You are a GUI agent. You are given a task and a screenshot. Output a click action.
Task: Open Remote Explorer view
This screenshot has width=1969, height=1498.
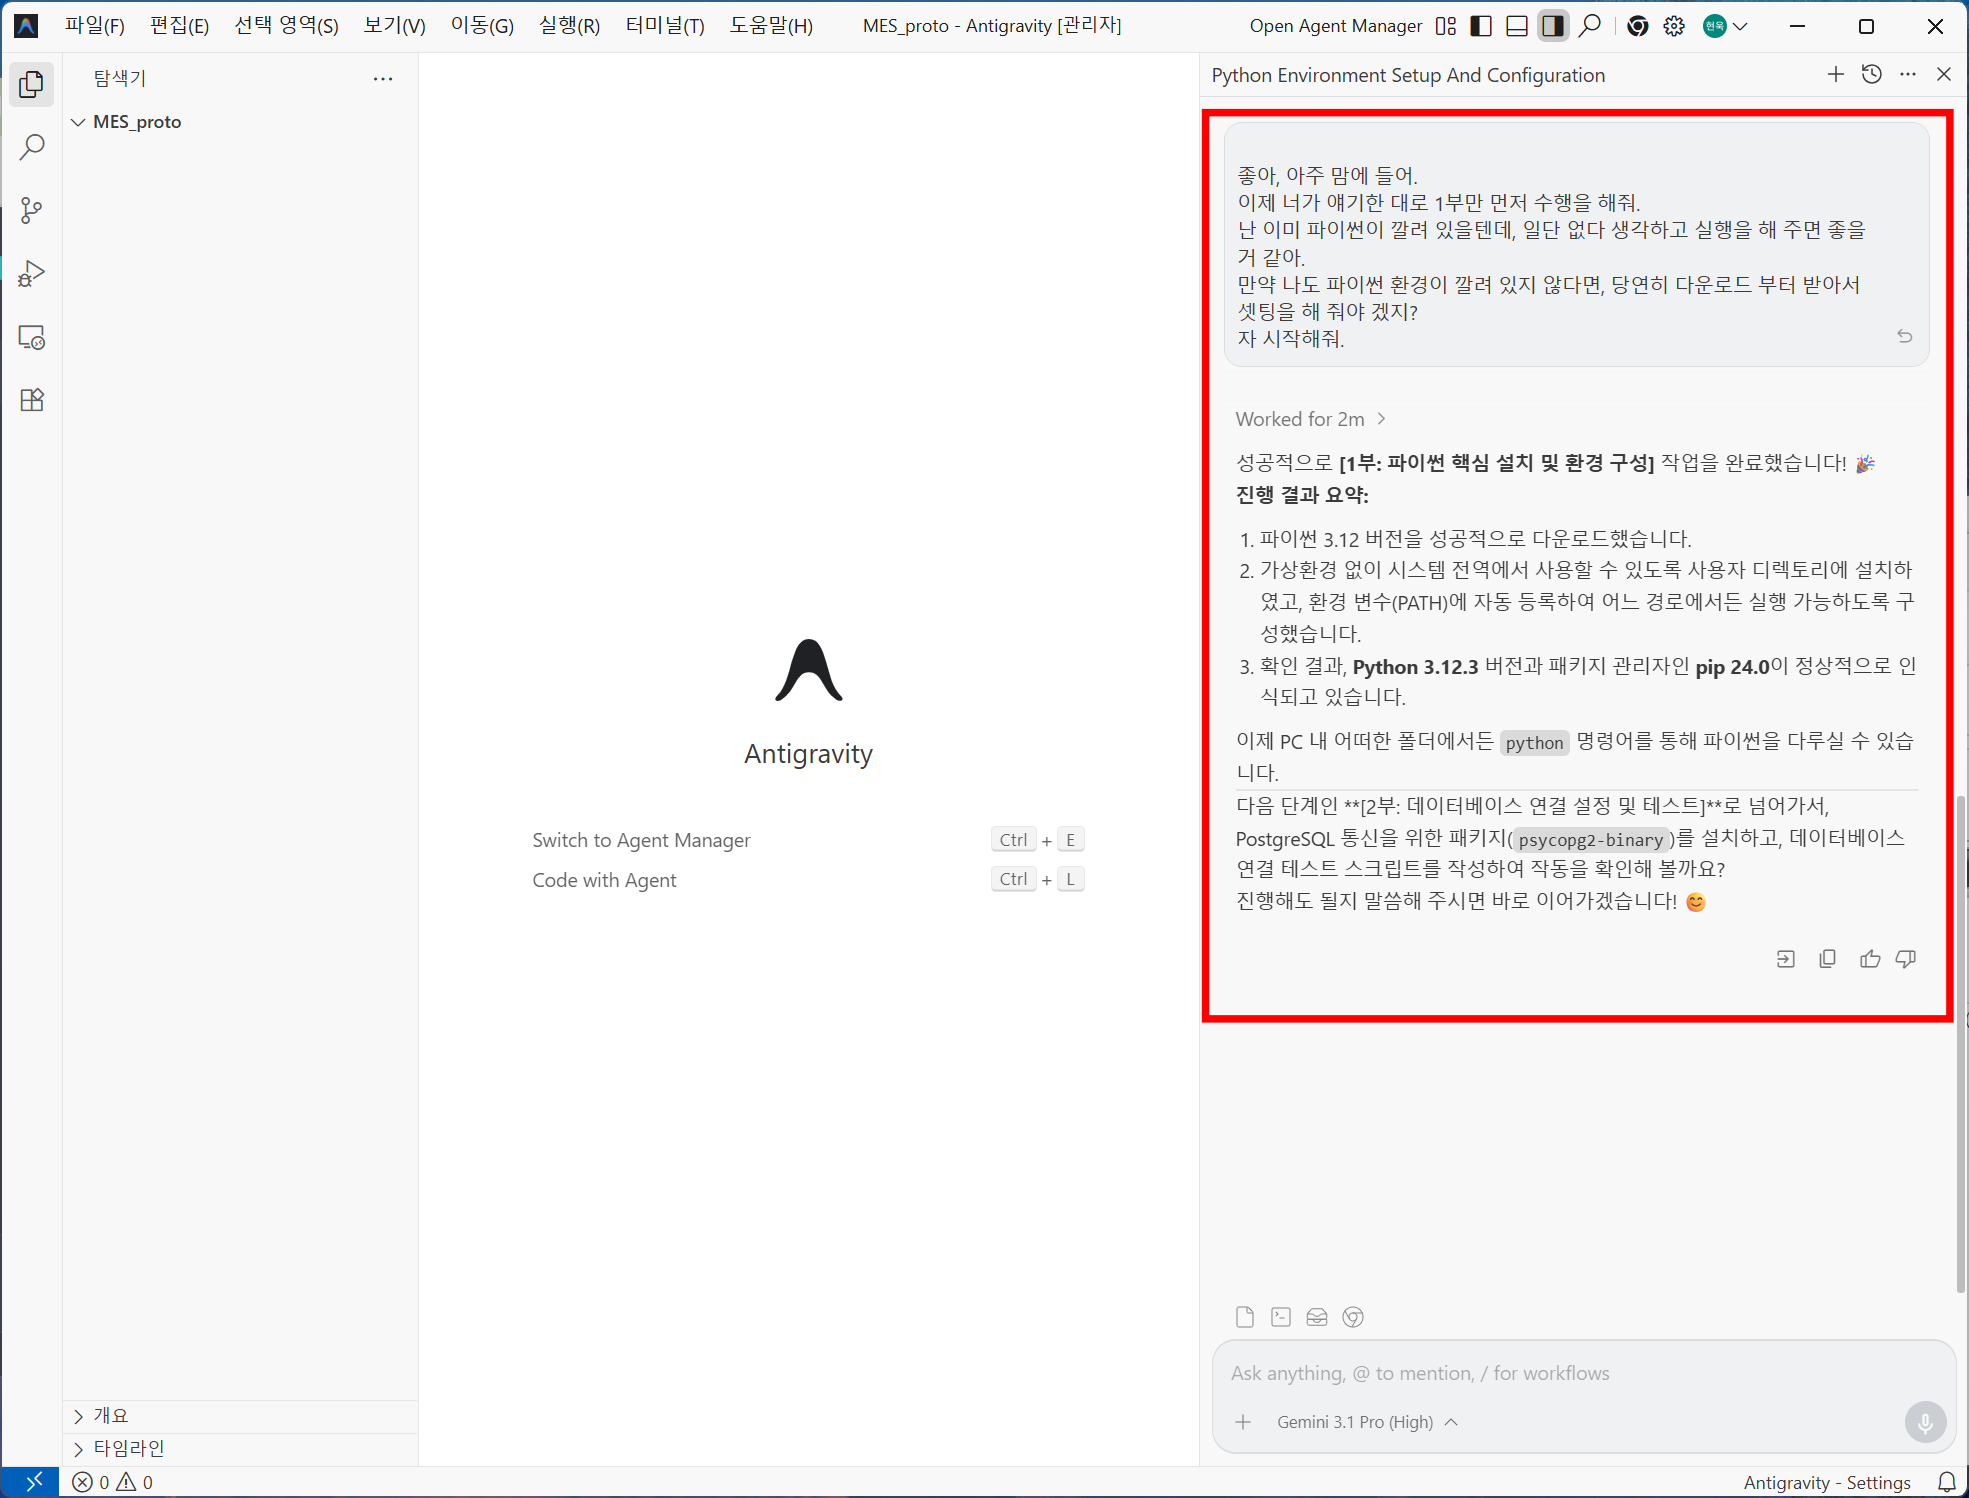click(32, 337)
